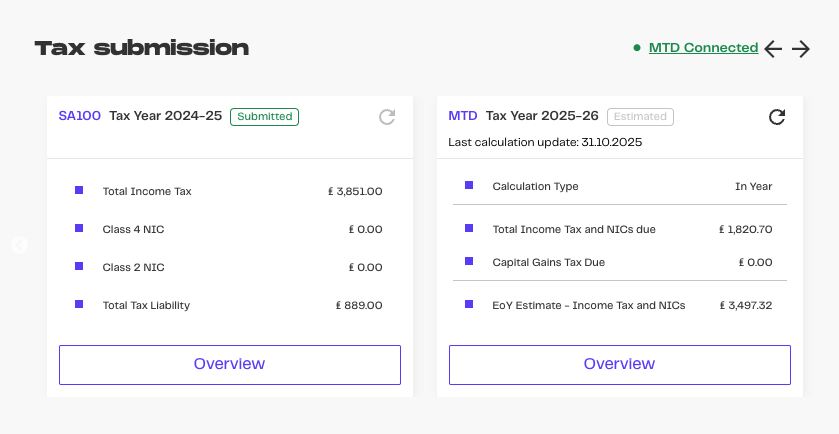Viewport: 839px width, 434px height.
Task: Open the MTD Connected link
Action: pos(703,47)
